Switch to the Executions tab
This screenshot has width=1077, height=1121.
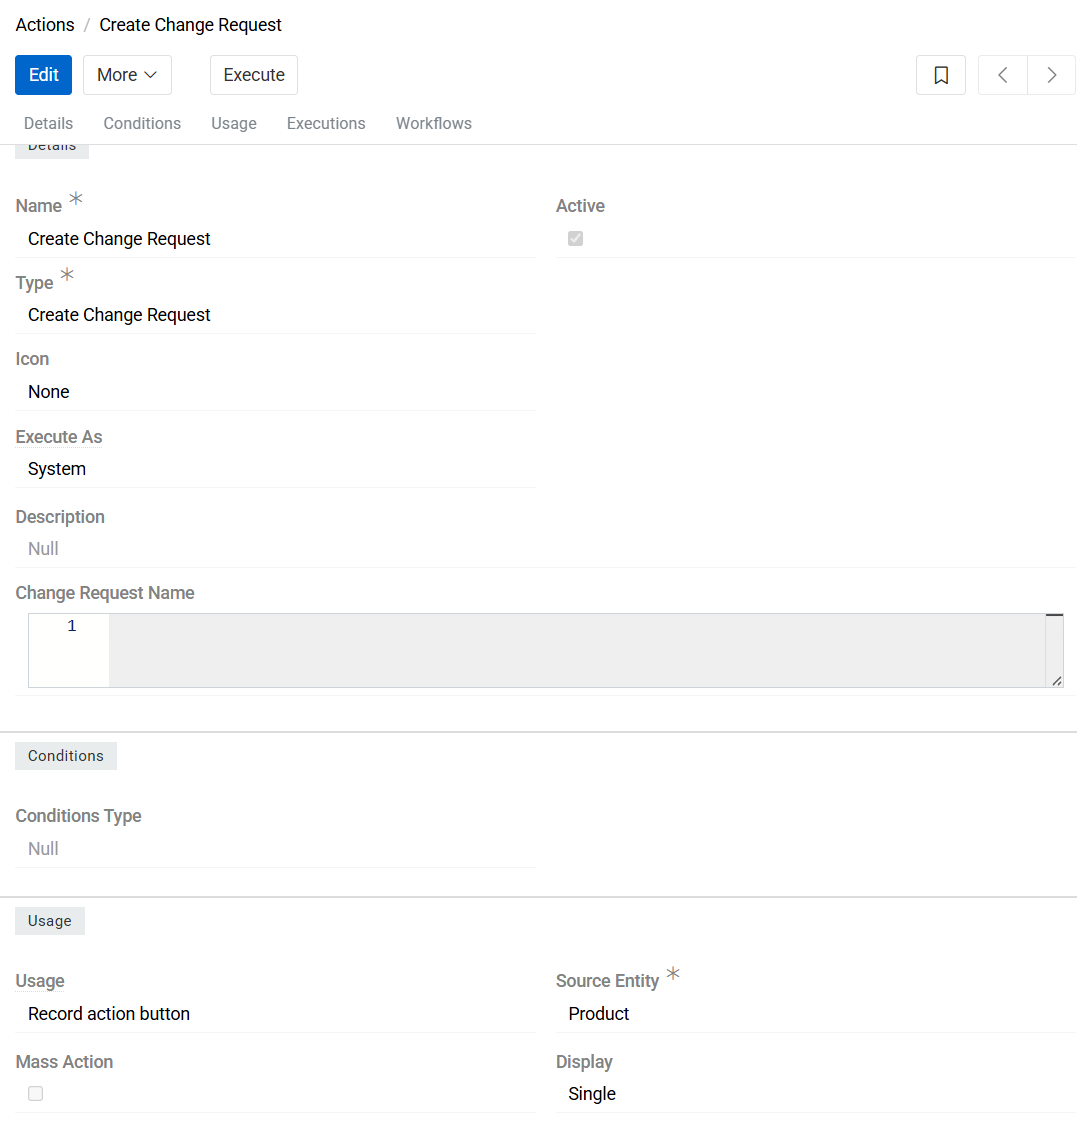pyautogui.click(x=325, y=123)
